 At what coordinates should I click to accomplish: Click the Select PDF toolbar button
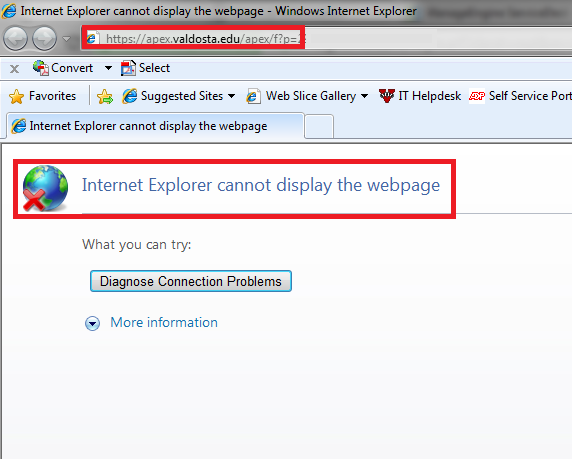pos(146,68)
